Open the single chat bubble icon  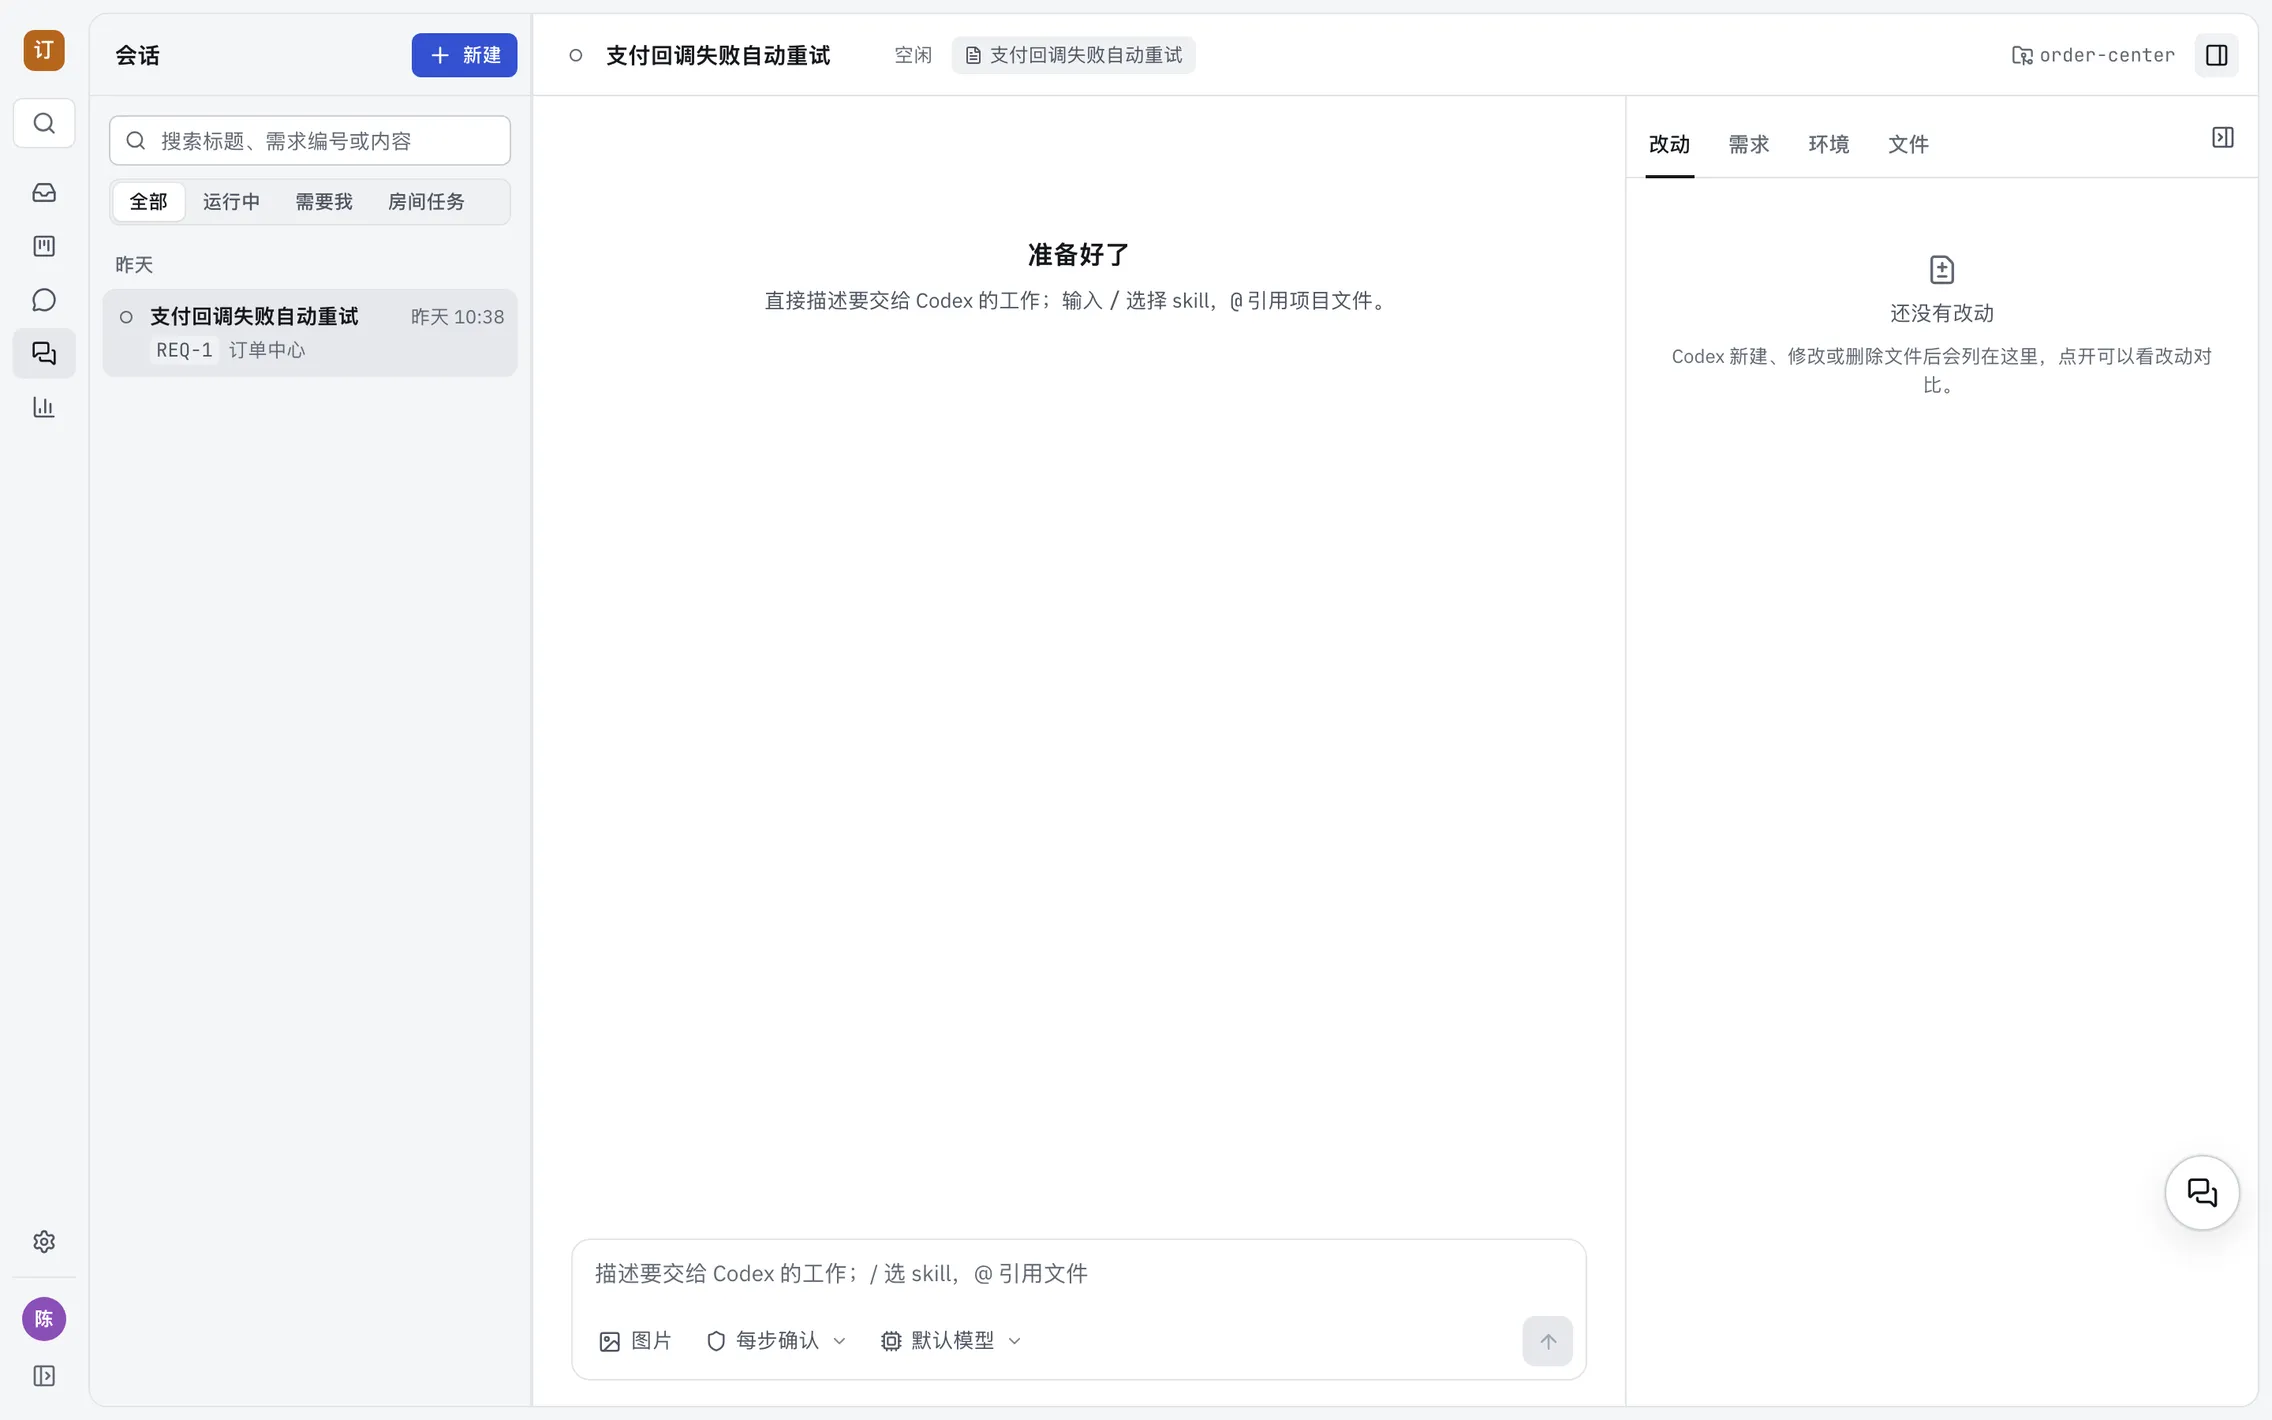click(44, 300)
